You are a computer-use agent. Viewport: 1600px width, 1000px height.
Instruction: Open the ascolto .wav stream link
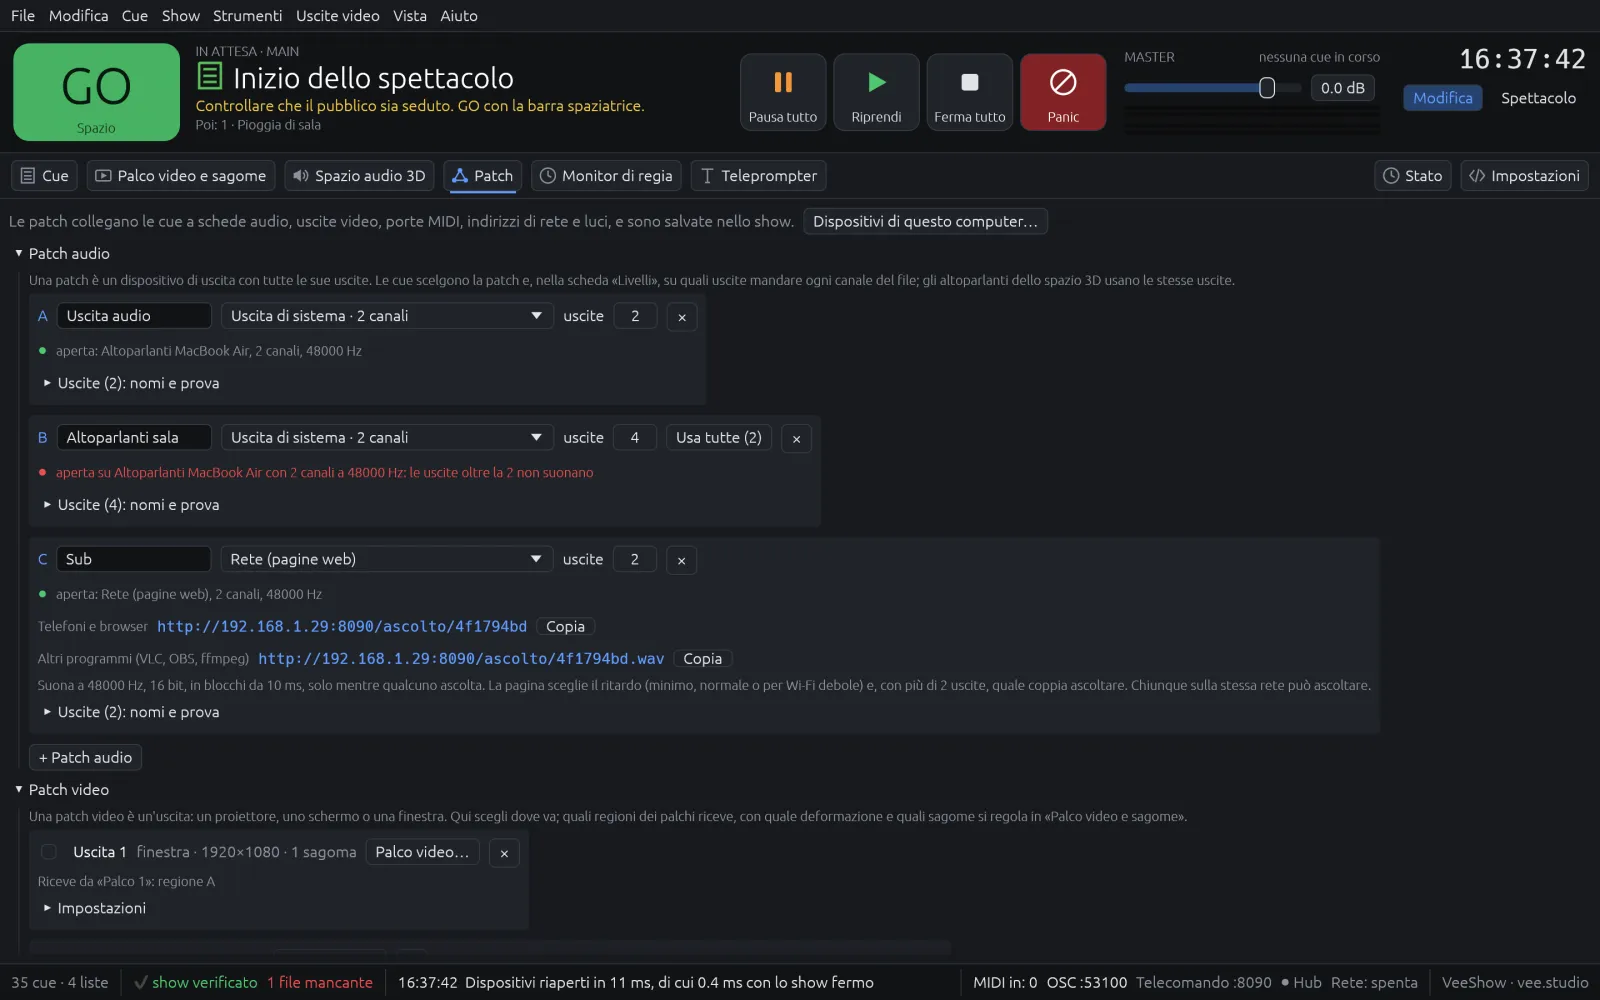point(461,659)
